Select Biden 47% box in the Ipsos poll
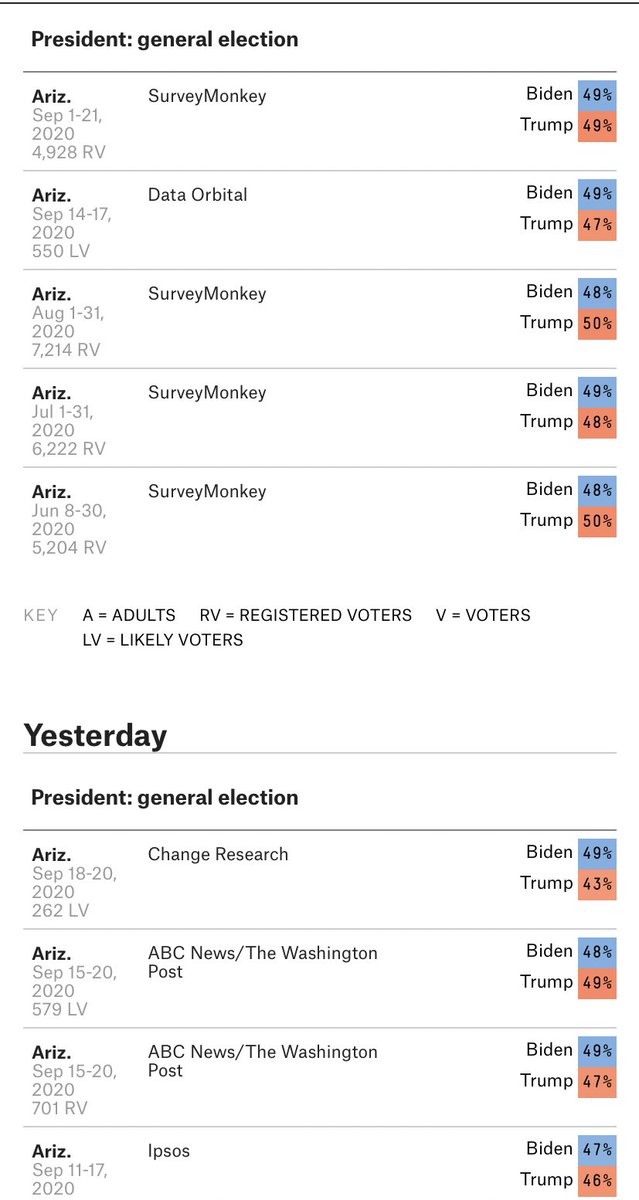639x1200 pixels. click(x=597, y=1149)
